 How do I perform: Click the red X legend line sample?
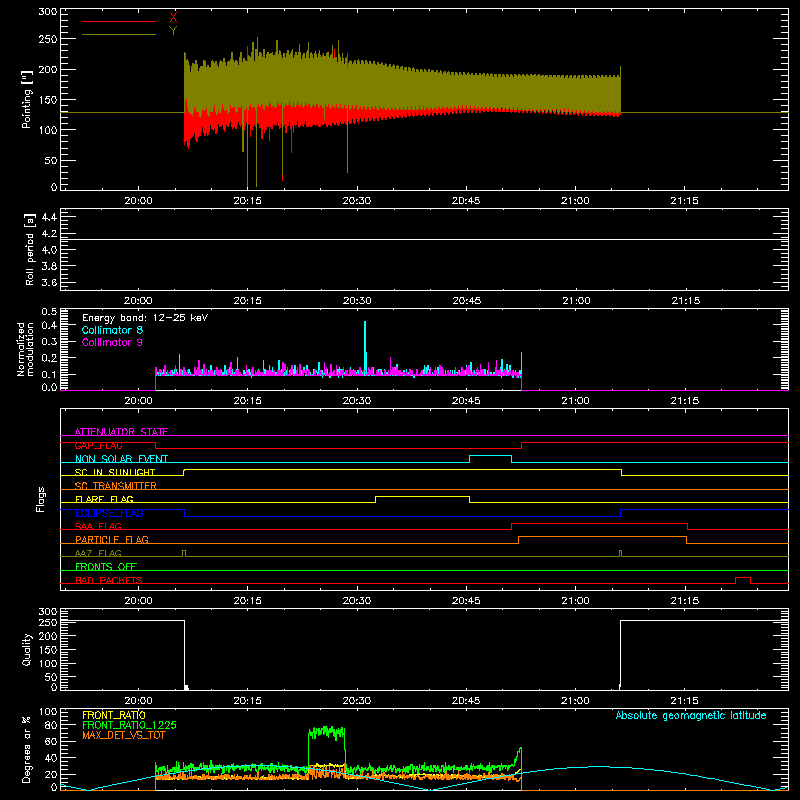[119, 21]
